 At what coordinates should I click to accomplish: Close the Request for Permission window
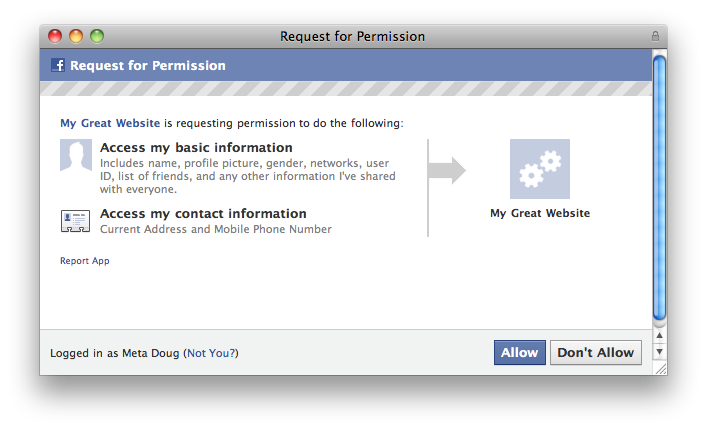click(55, 36)
